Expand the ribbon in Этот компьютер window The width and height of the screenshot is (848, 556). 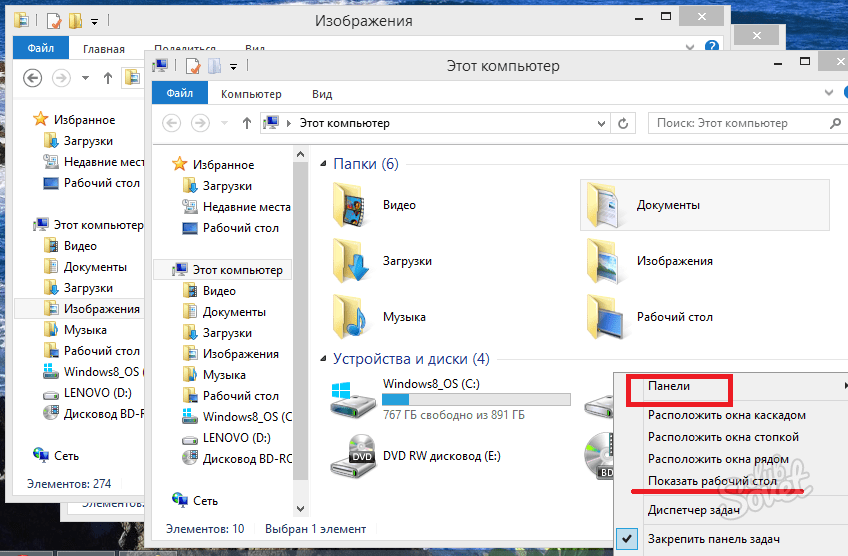pyautogui.click(x=829, y=93)
